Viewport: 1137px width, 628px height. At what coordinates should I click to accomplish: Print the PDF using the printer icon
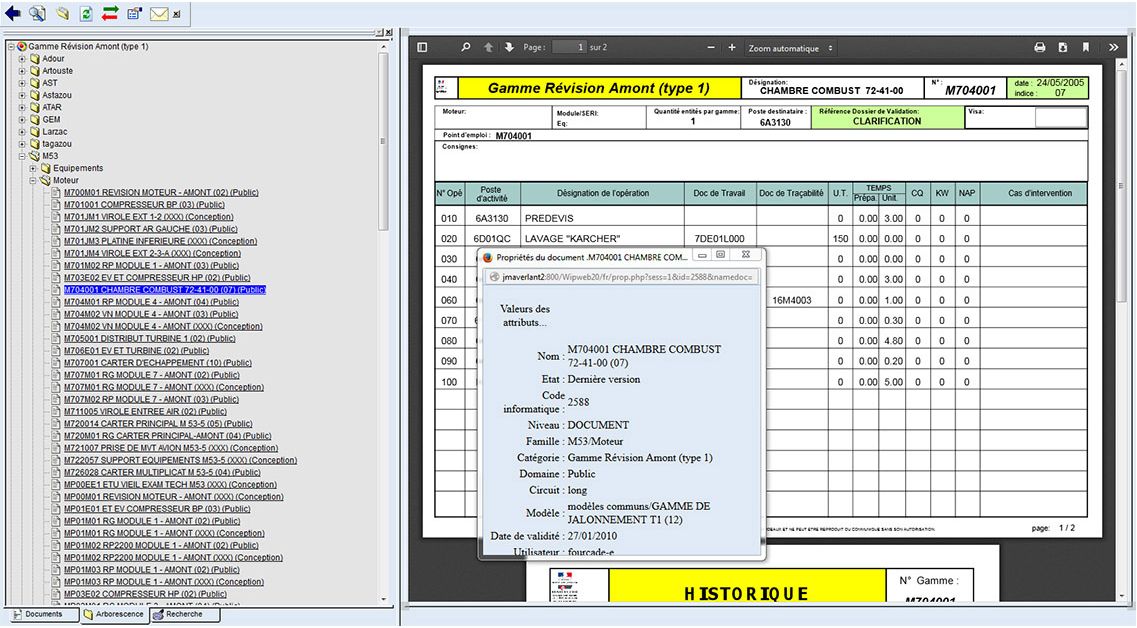(1039, 47)
